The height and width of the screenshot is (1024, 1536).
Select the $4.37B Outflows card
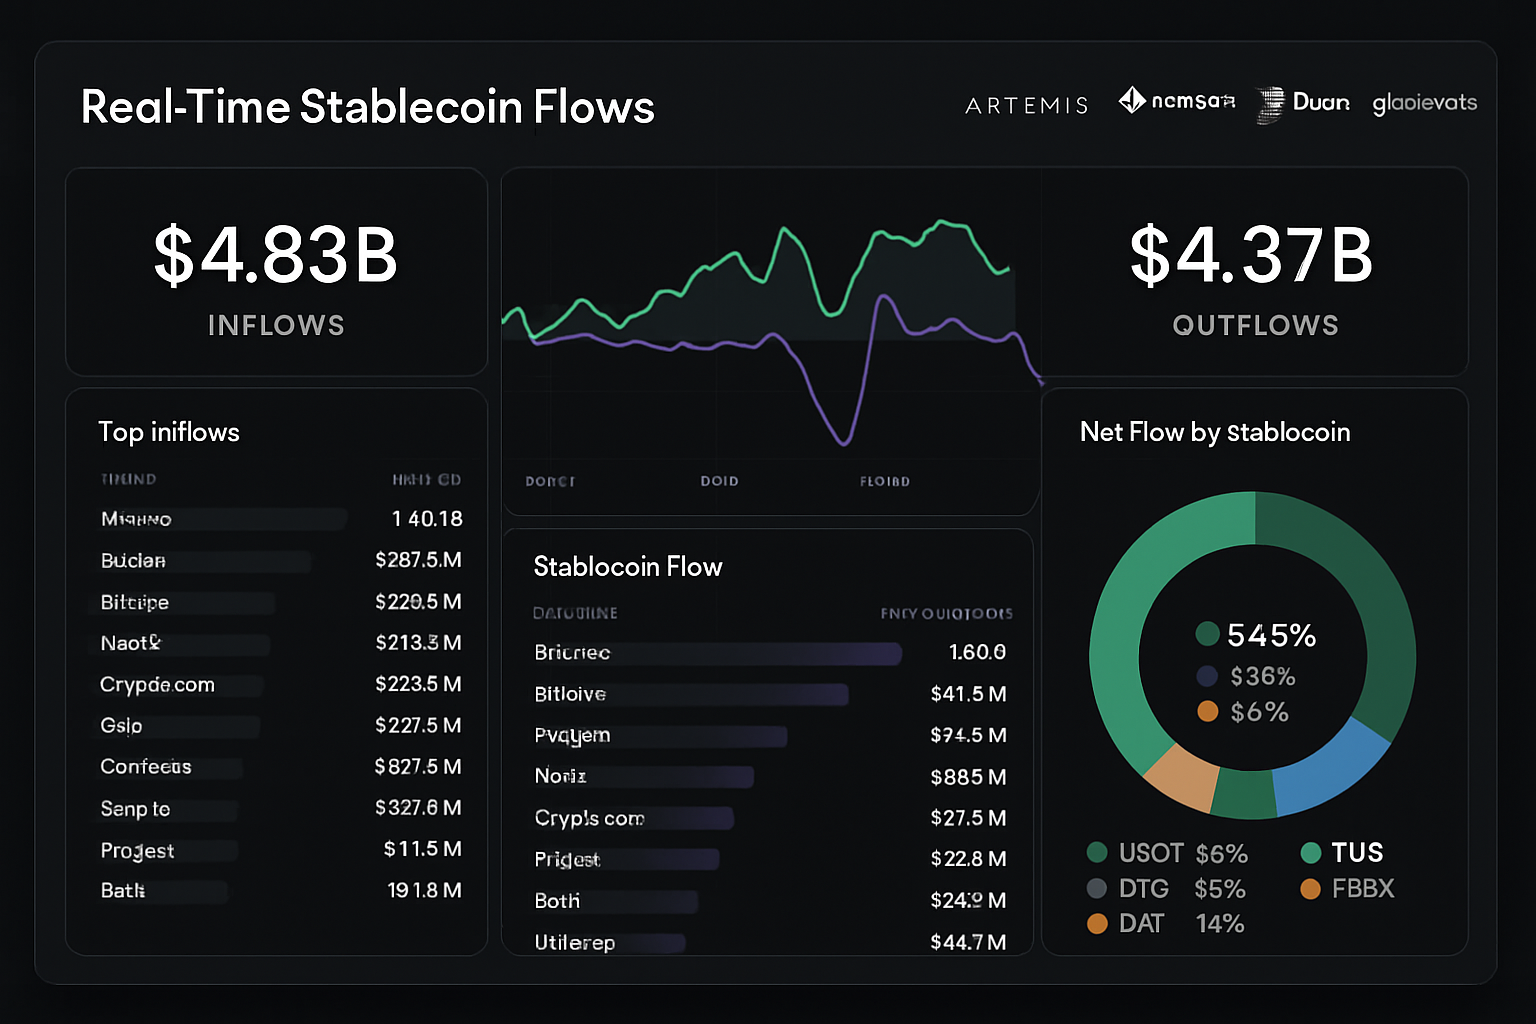click(x=1254, y=272)
